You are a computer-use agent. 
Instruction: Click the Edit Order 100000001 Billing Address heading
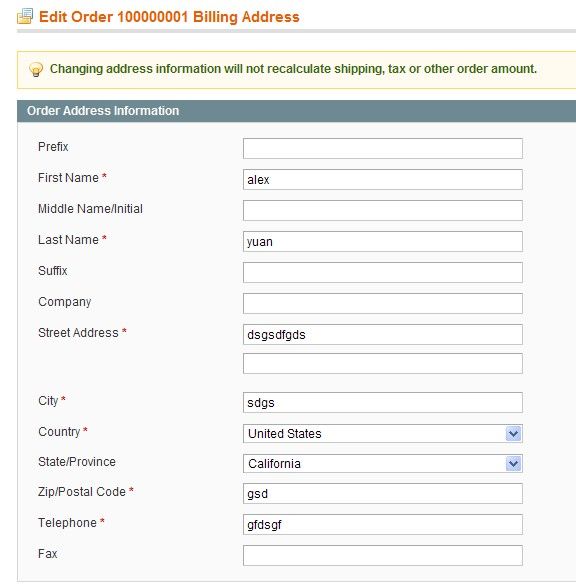(x=169, y=17)
